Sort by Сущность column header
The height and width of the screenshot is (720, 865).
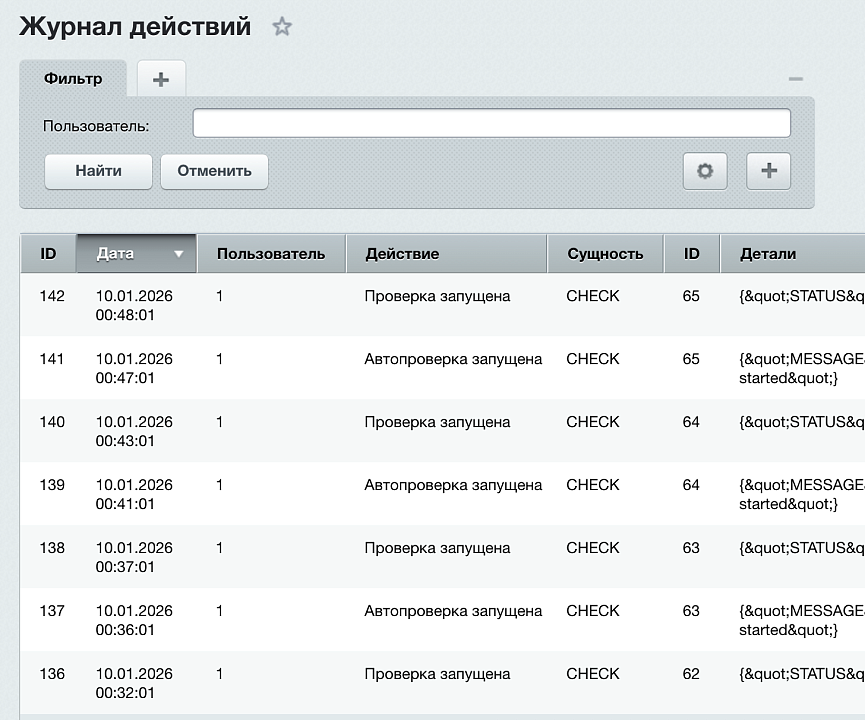tap(605, 254)
